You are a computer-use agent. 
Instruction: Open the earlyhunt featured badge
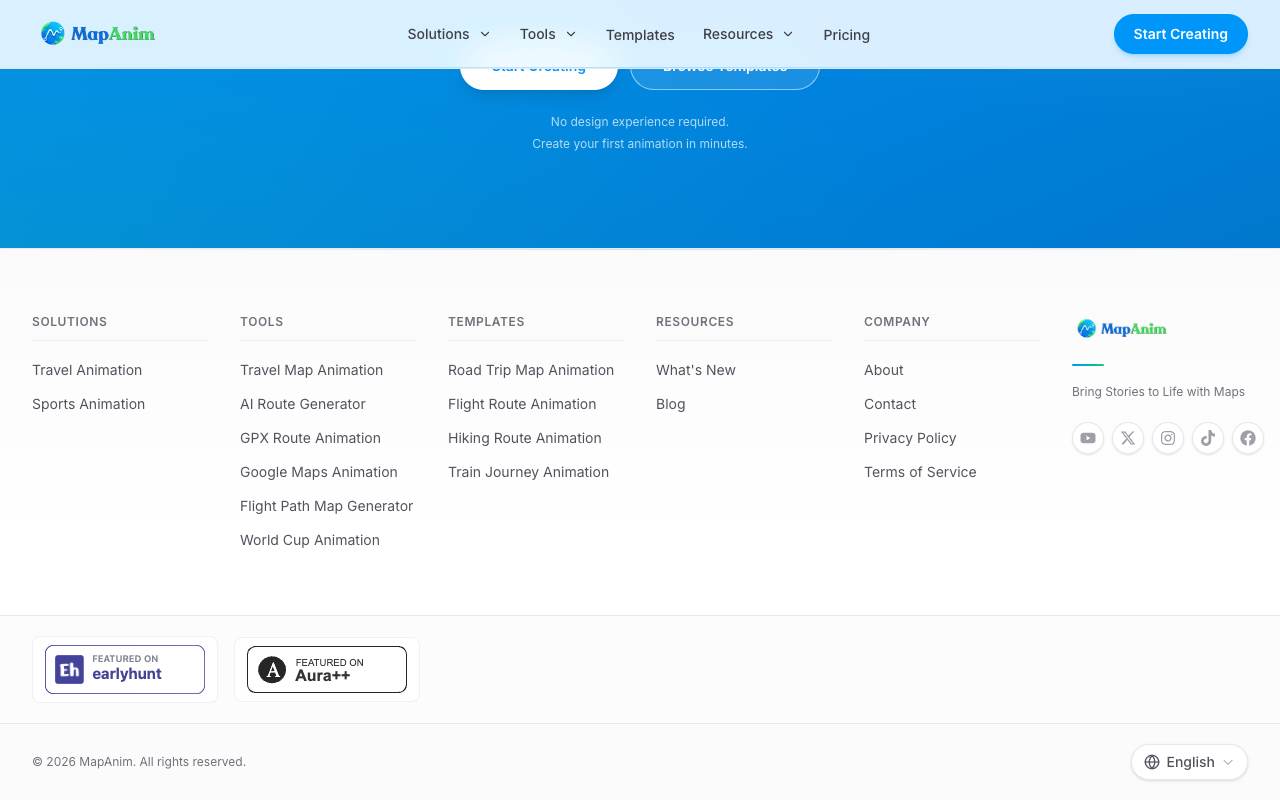click(x=125, y=670)
